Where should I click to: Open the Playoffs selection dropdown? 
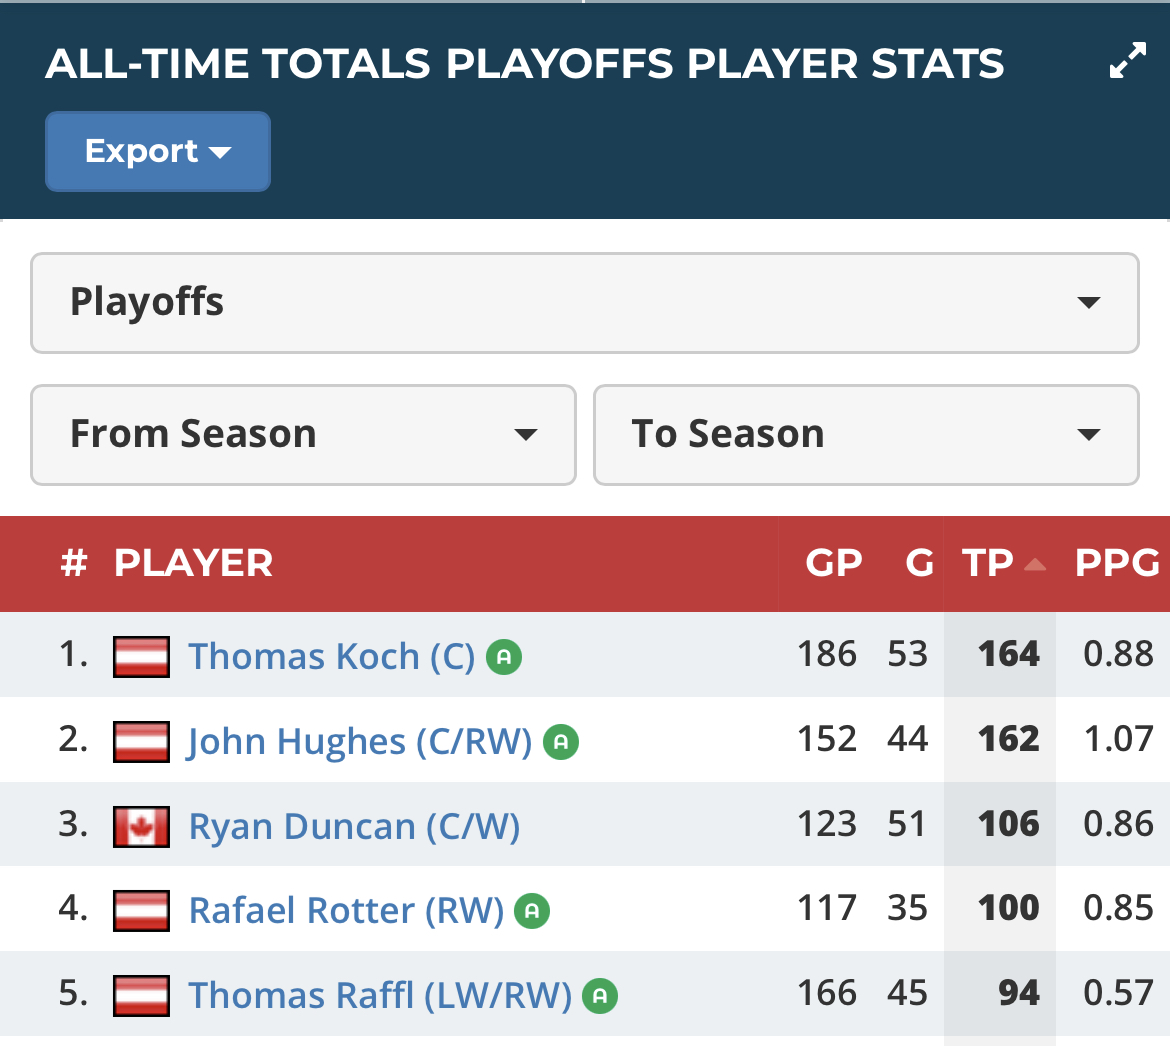[x=585, y=302]
